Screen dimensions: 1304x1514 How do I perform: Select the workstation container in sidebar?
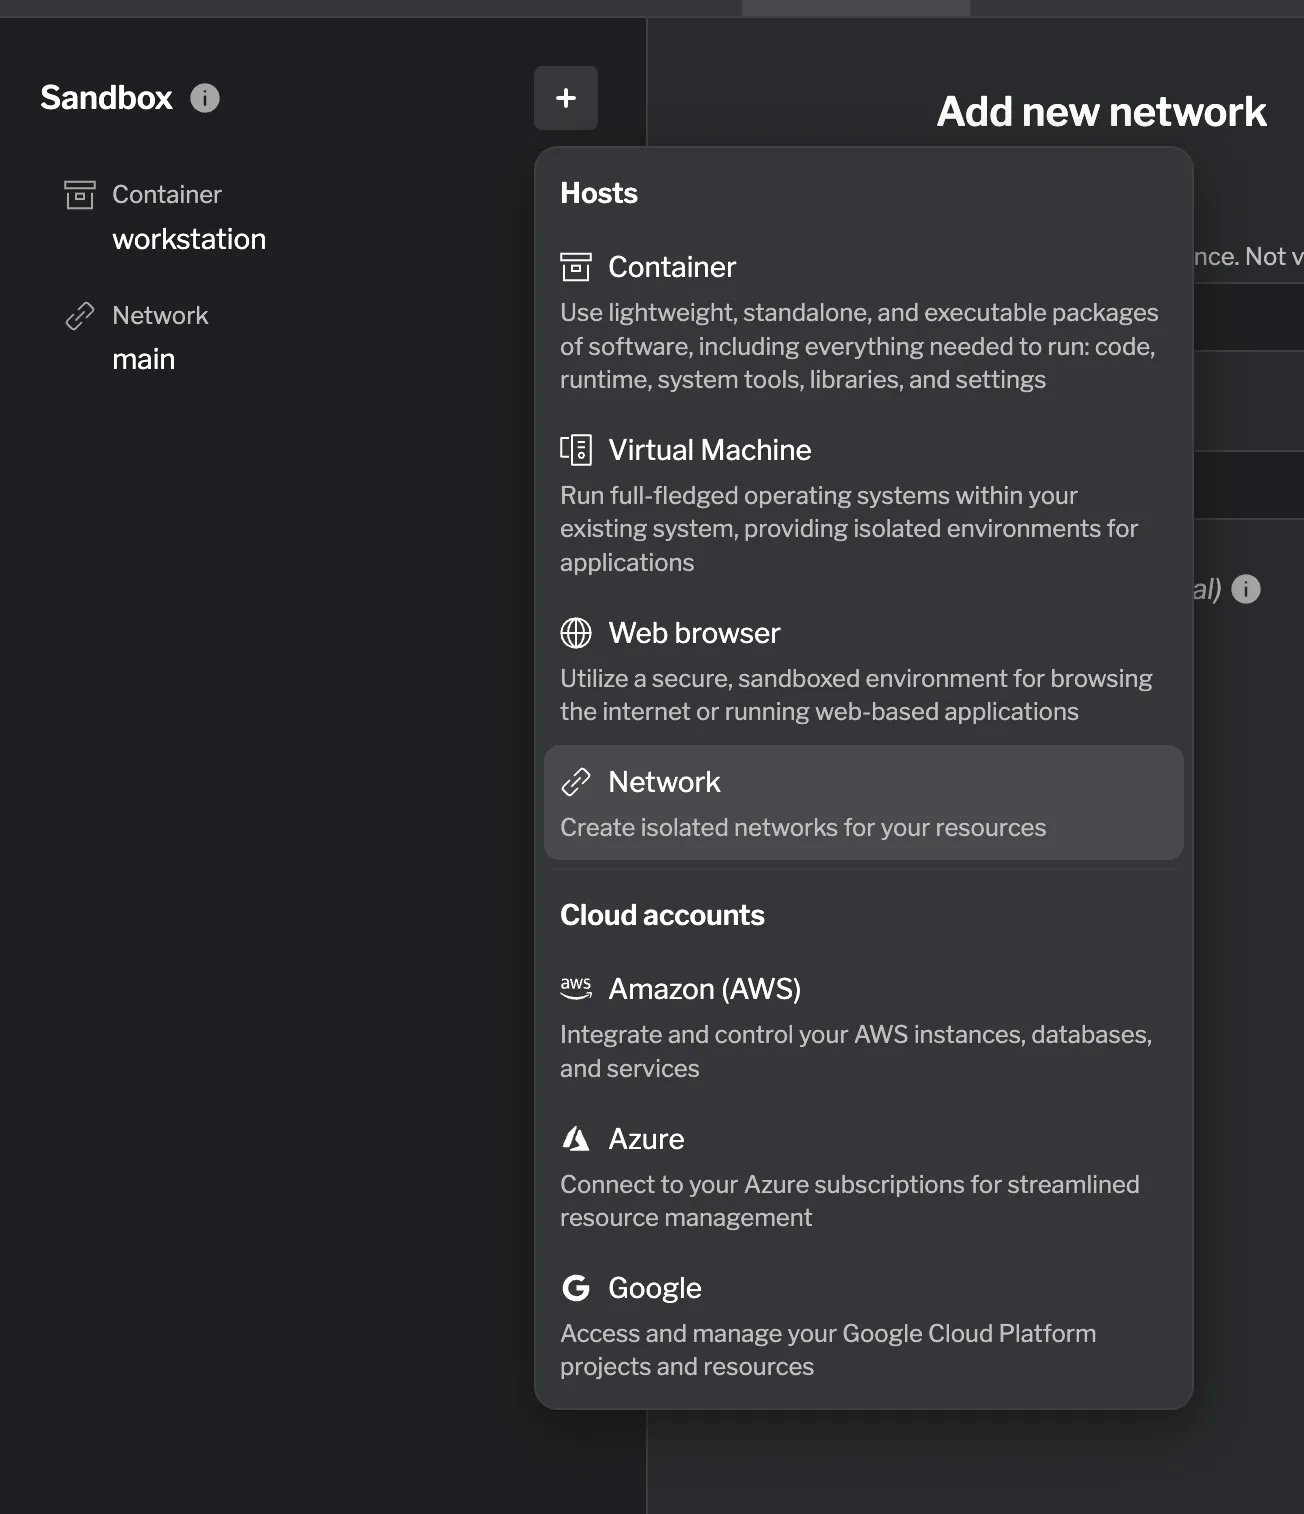[x=189, y=239]
